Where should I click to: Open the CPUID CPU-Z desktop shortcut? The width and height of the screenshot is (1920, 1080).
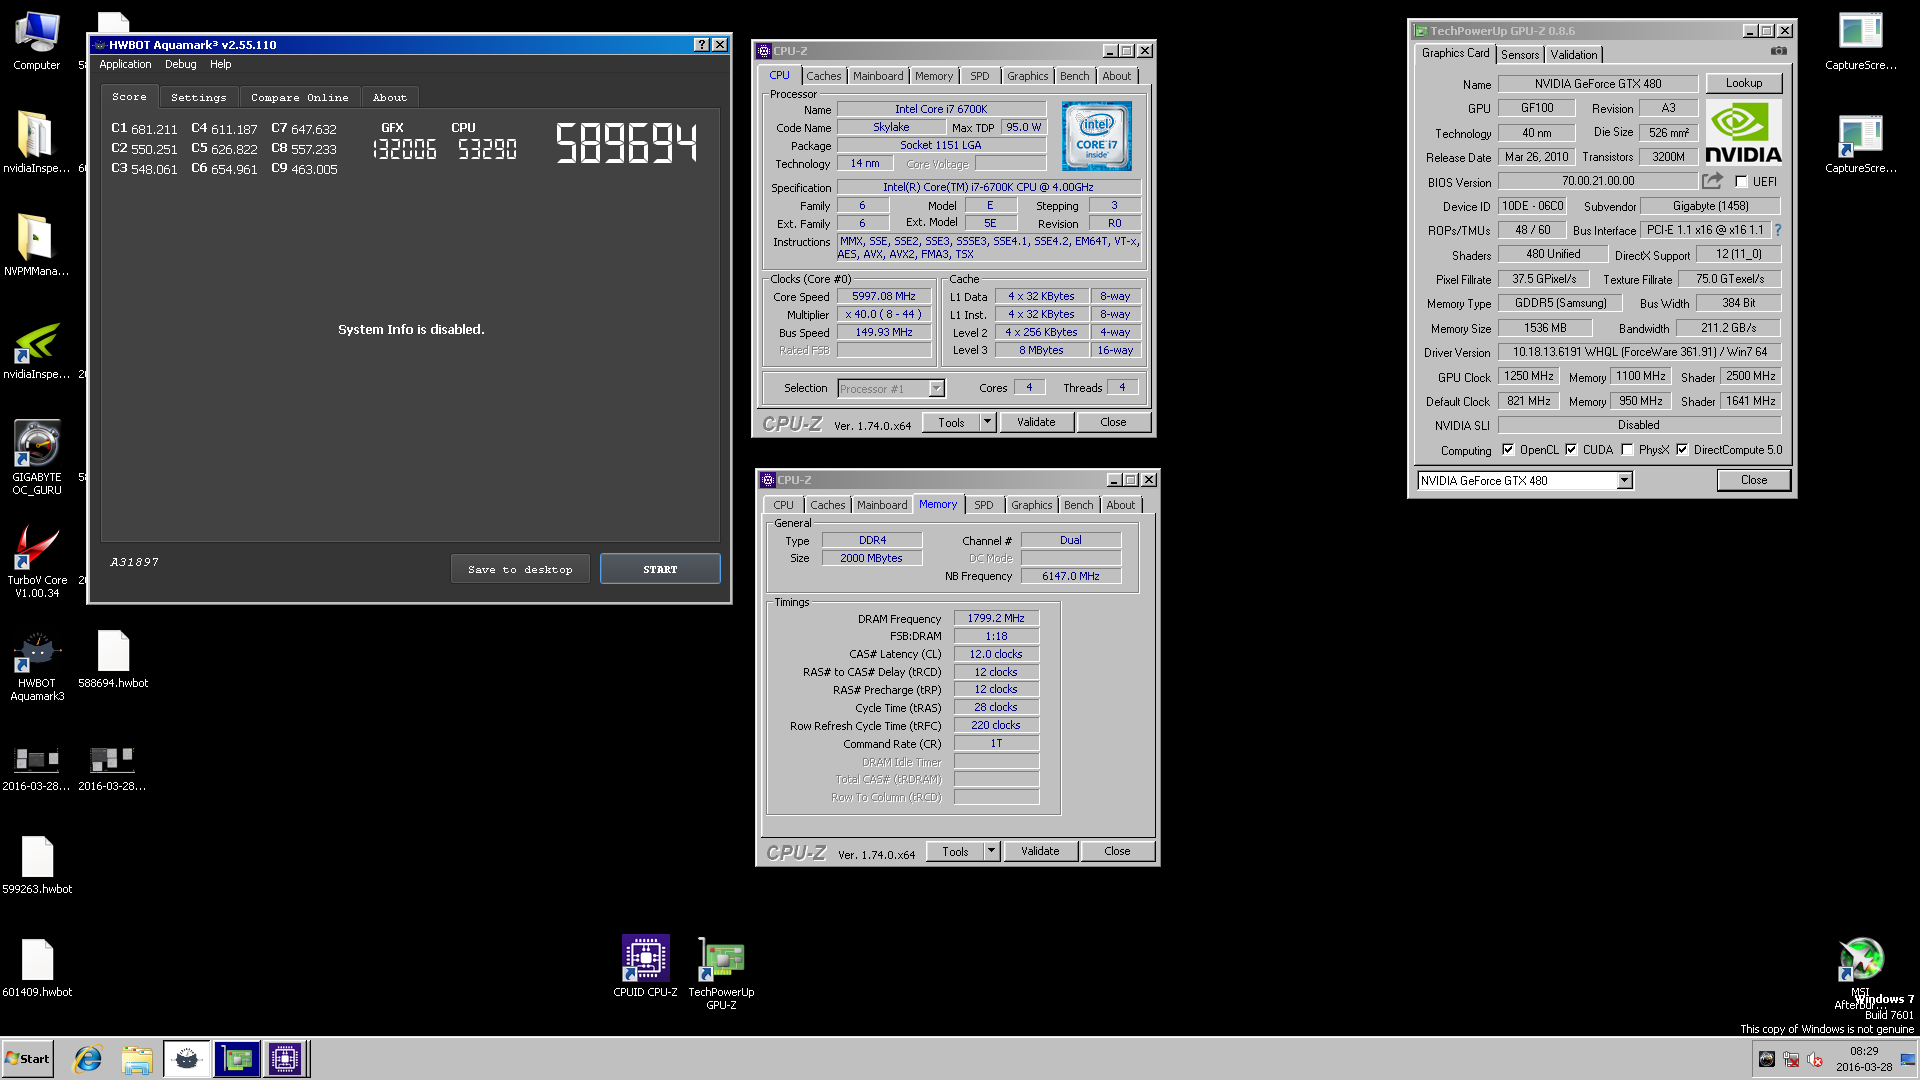coord(645,966)
